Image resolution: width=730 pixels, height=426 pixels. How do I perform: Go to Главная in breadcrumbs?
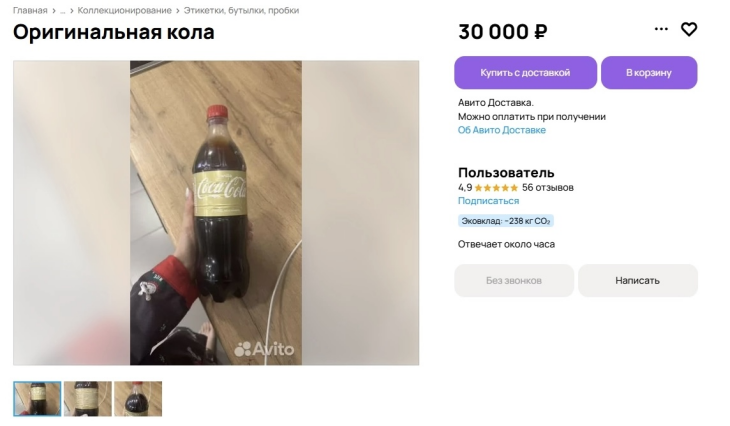[30, 10]
